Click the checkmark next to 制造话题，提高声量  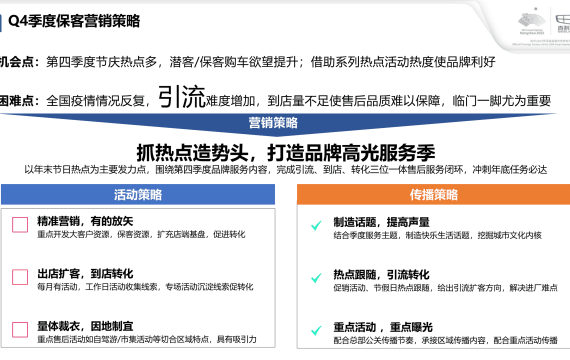pos(316,225)
